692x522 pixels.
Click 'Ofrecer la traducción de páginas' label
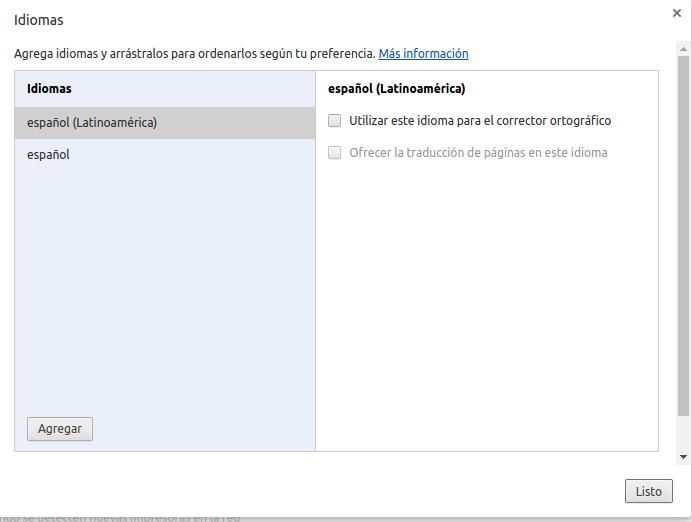[478, 153]
